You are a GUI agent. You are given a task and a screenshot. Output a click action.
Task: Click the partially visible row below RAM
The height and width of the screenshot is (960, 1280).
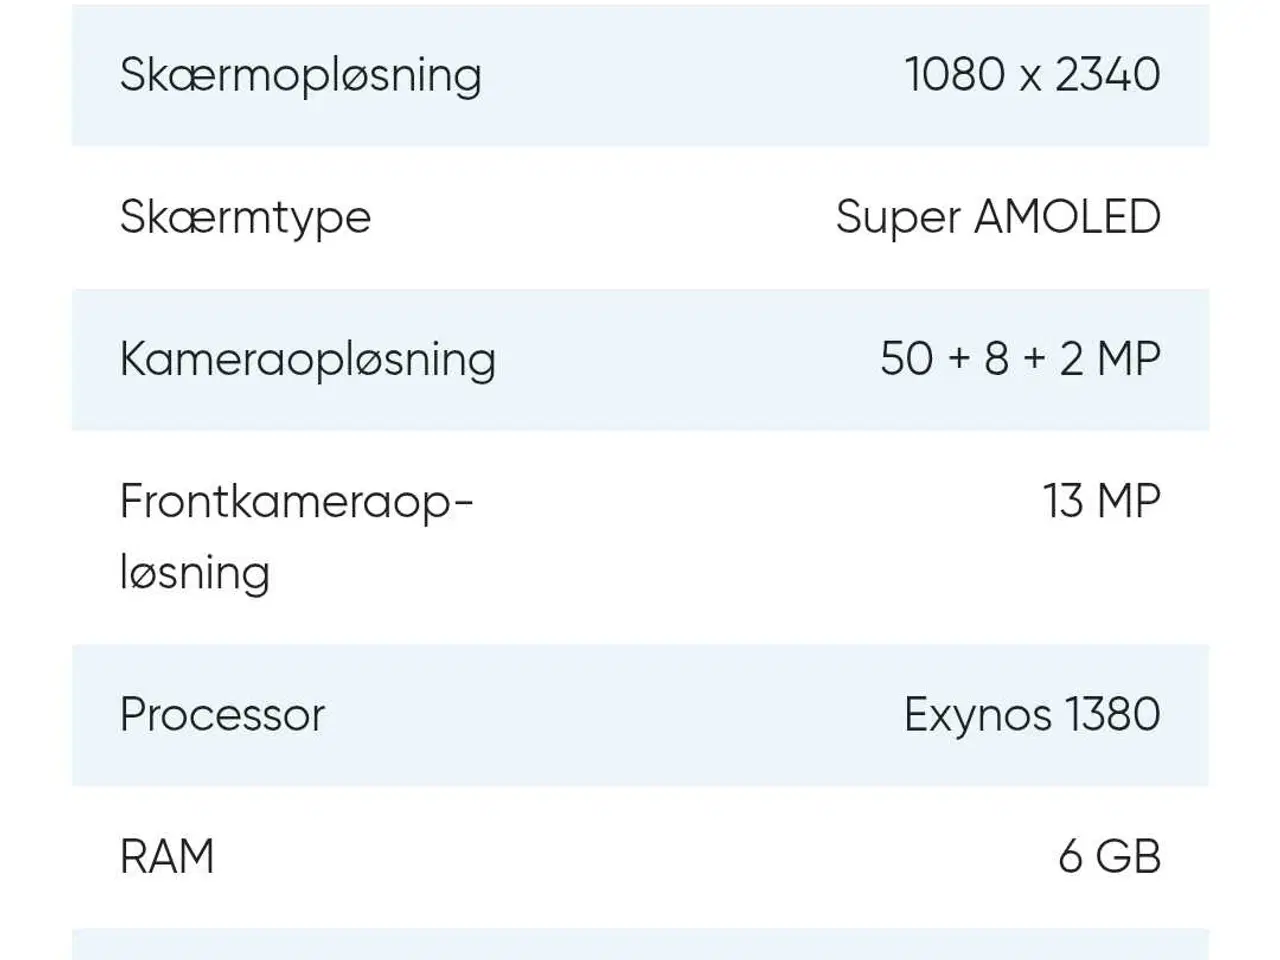(x=640, y=944)
